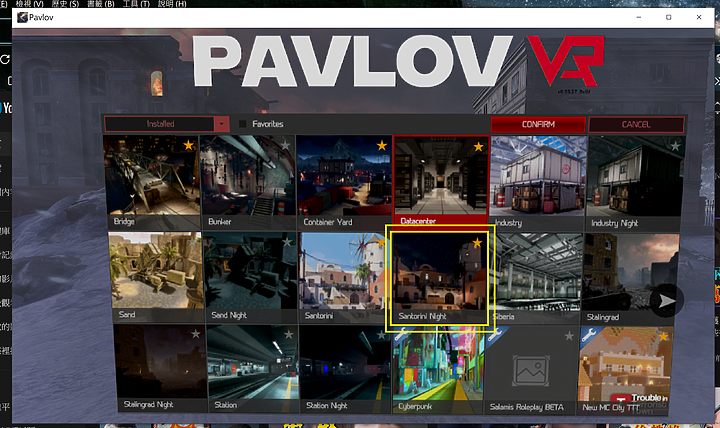This screenshot has width=720, height=428.
Task: Select the Bunker map
Action: click(248, 182)
